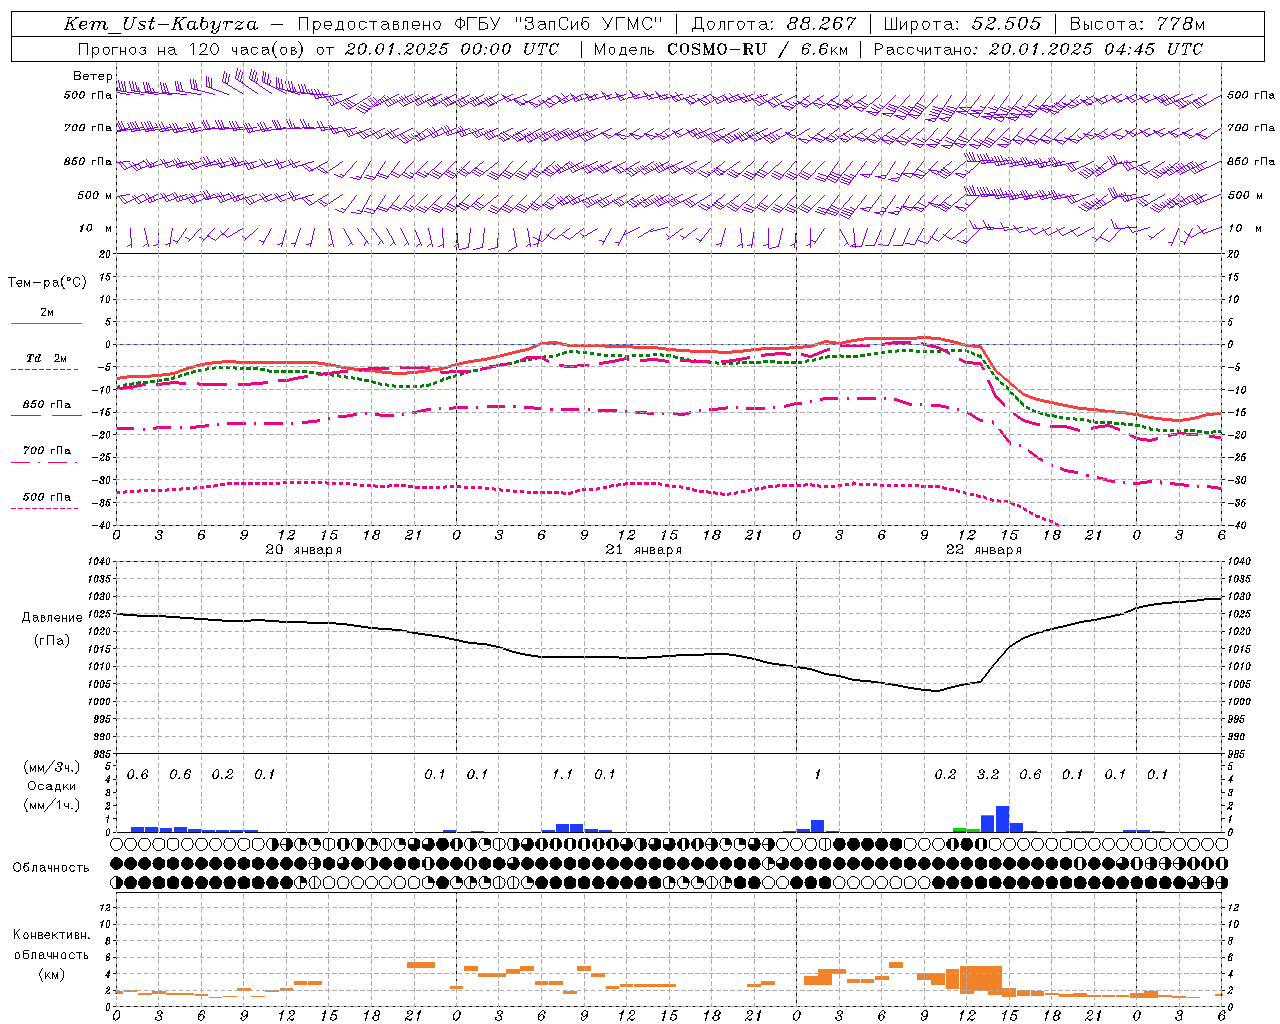
Task: Click the latitude value Широта: 52.505
Action: tap(962, 24)
